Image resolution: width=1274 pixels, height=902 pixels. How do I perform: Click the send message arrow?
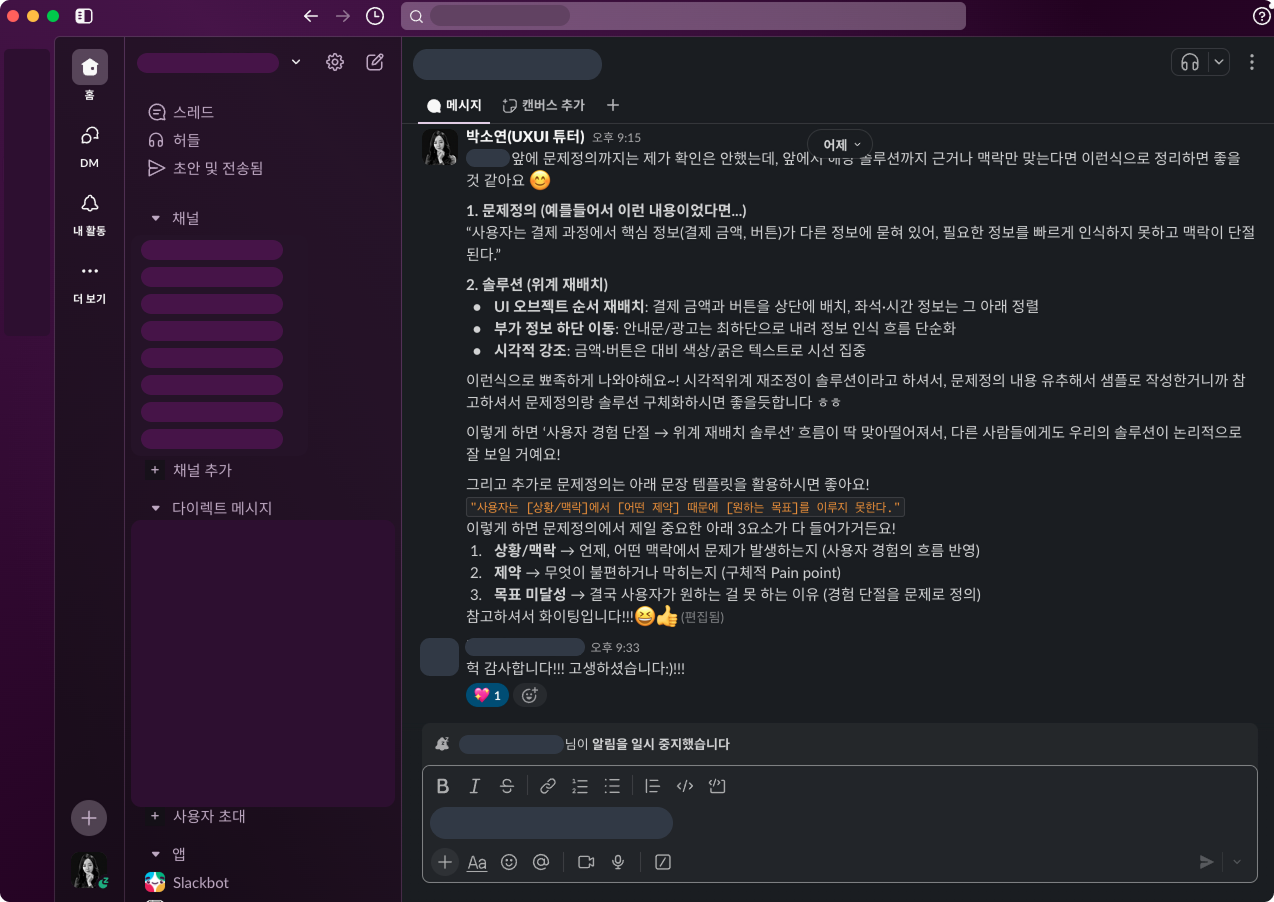click(1207, 862)
